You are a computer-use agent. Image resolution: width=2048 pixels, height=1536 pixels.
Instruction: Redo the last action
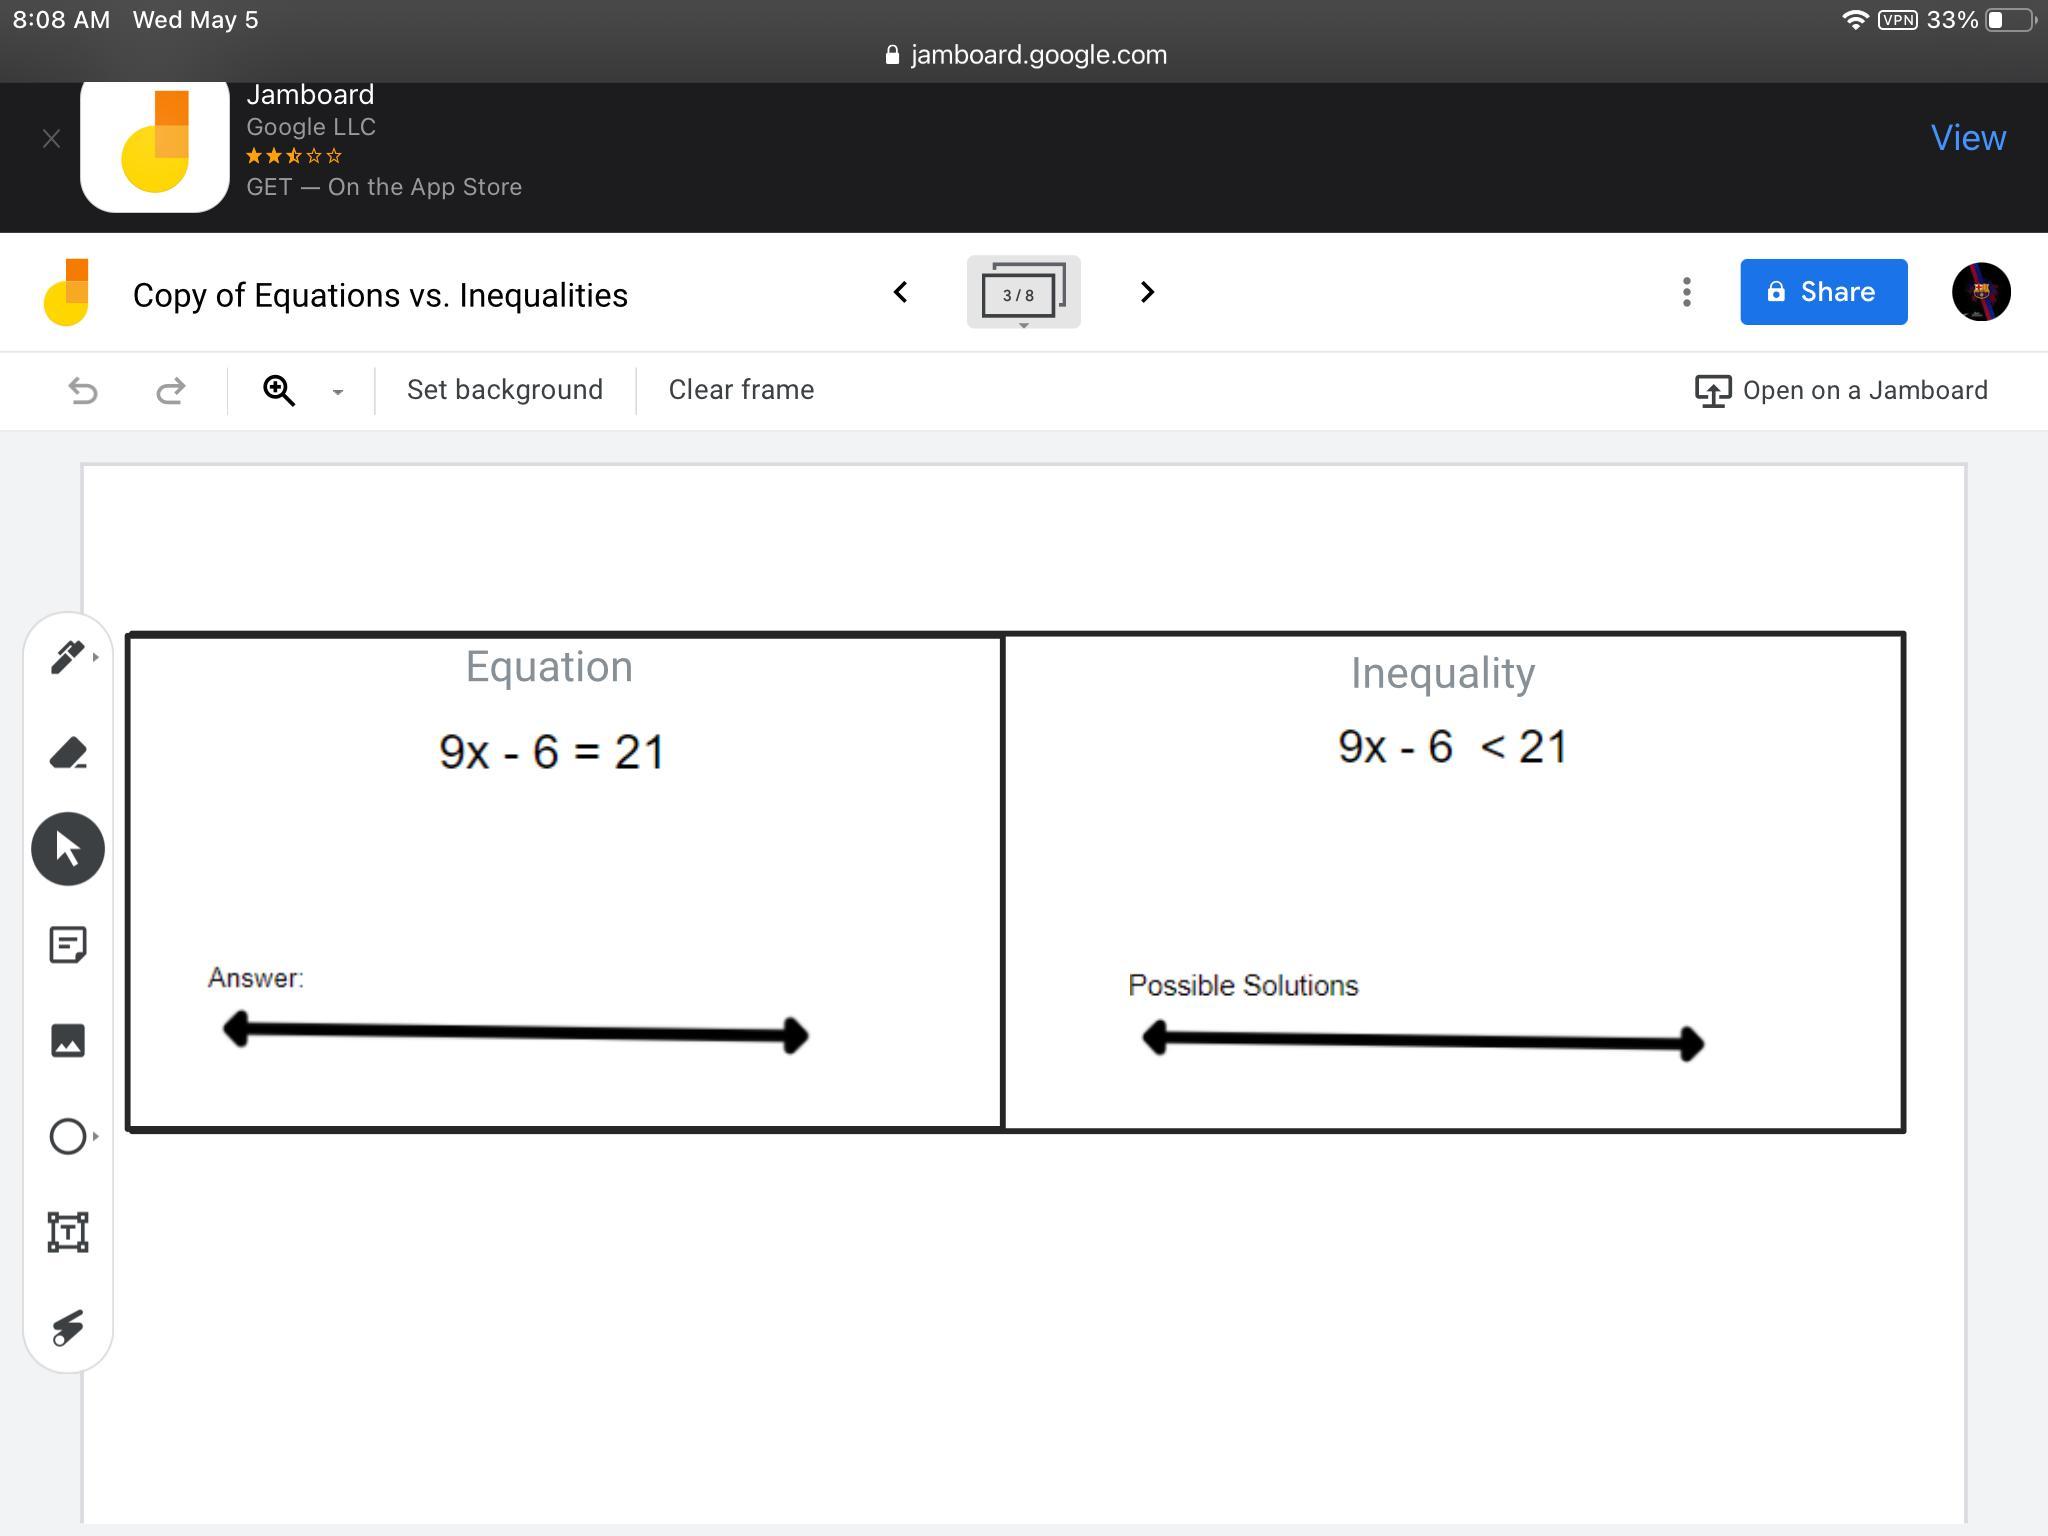171,390
